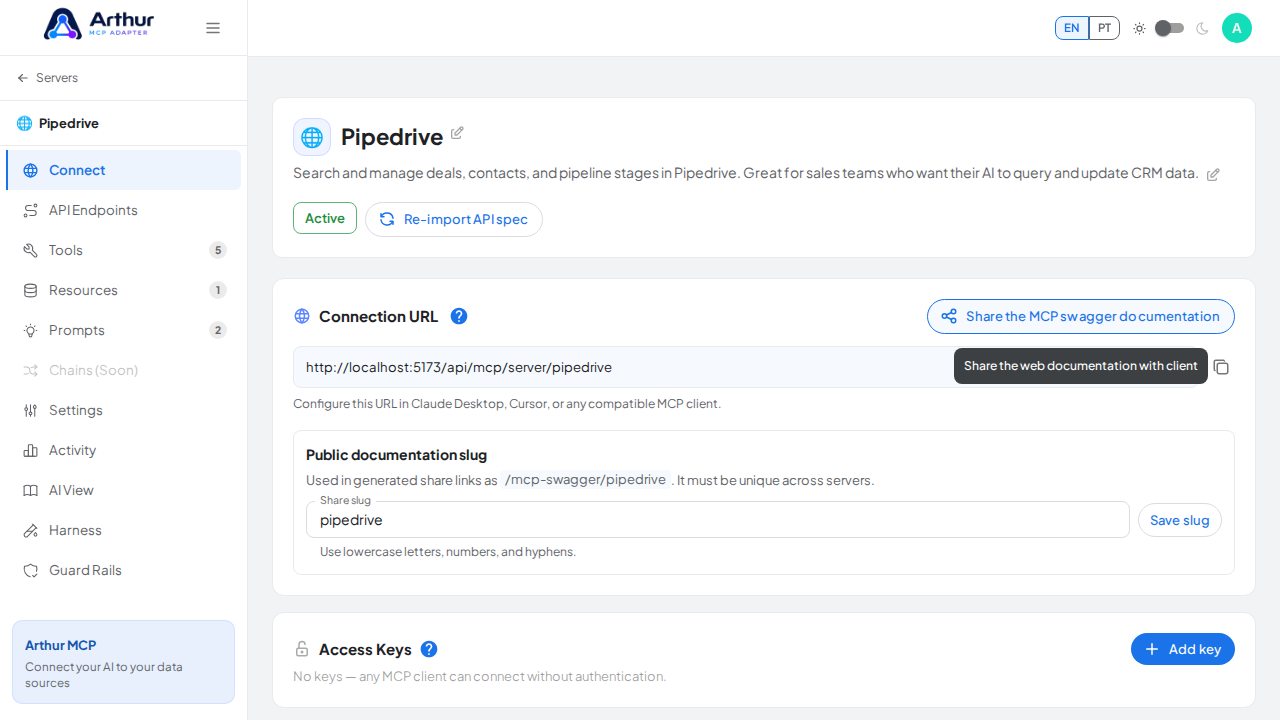Click the Save slug button
The width and height of the screenshot is (1280, 720).
[1180, 520]
